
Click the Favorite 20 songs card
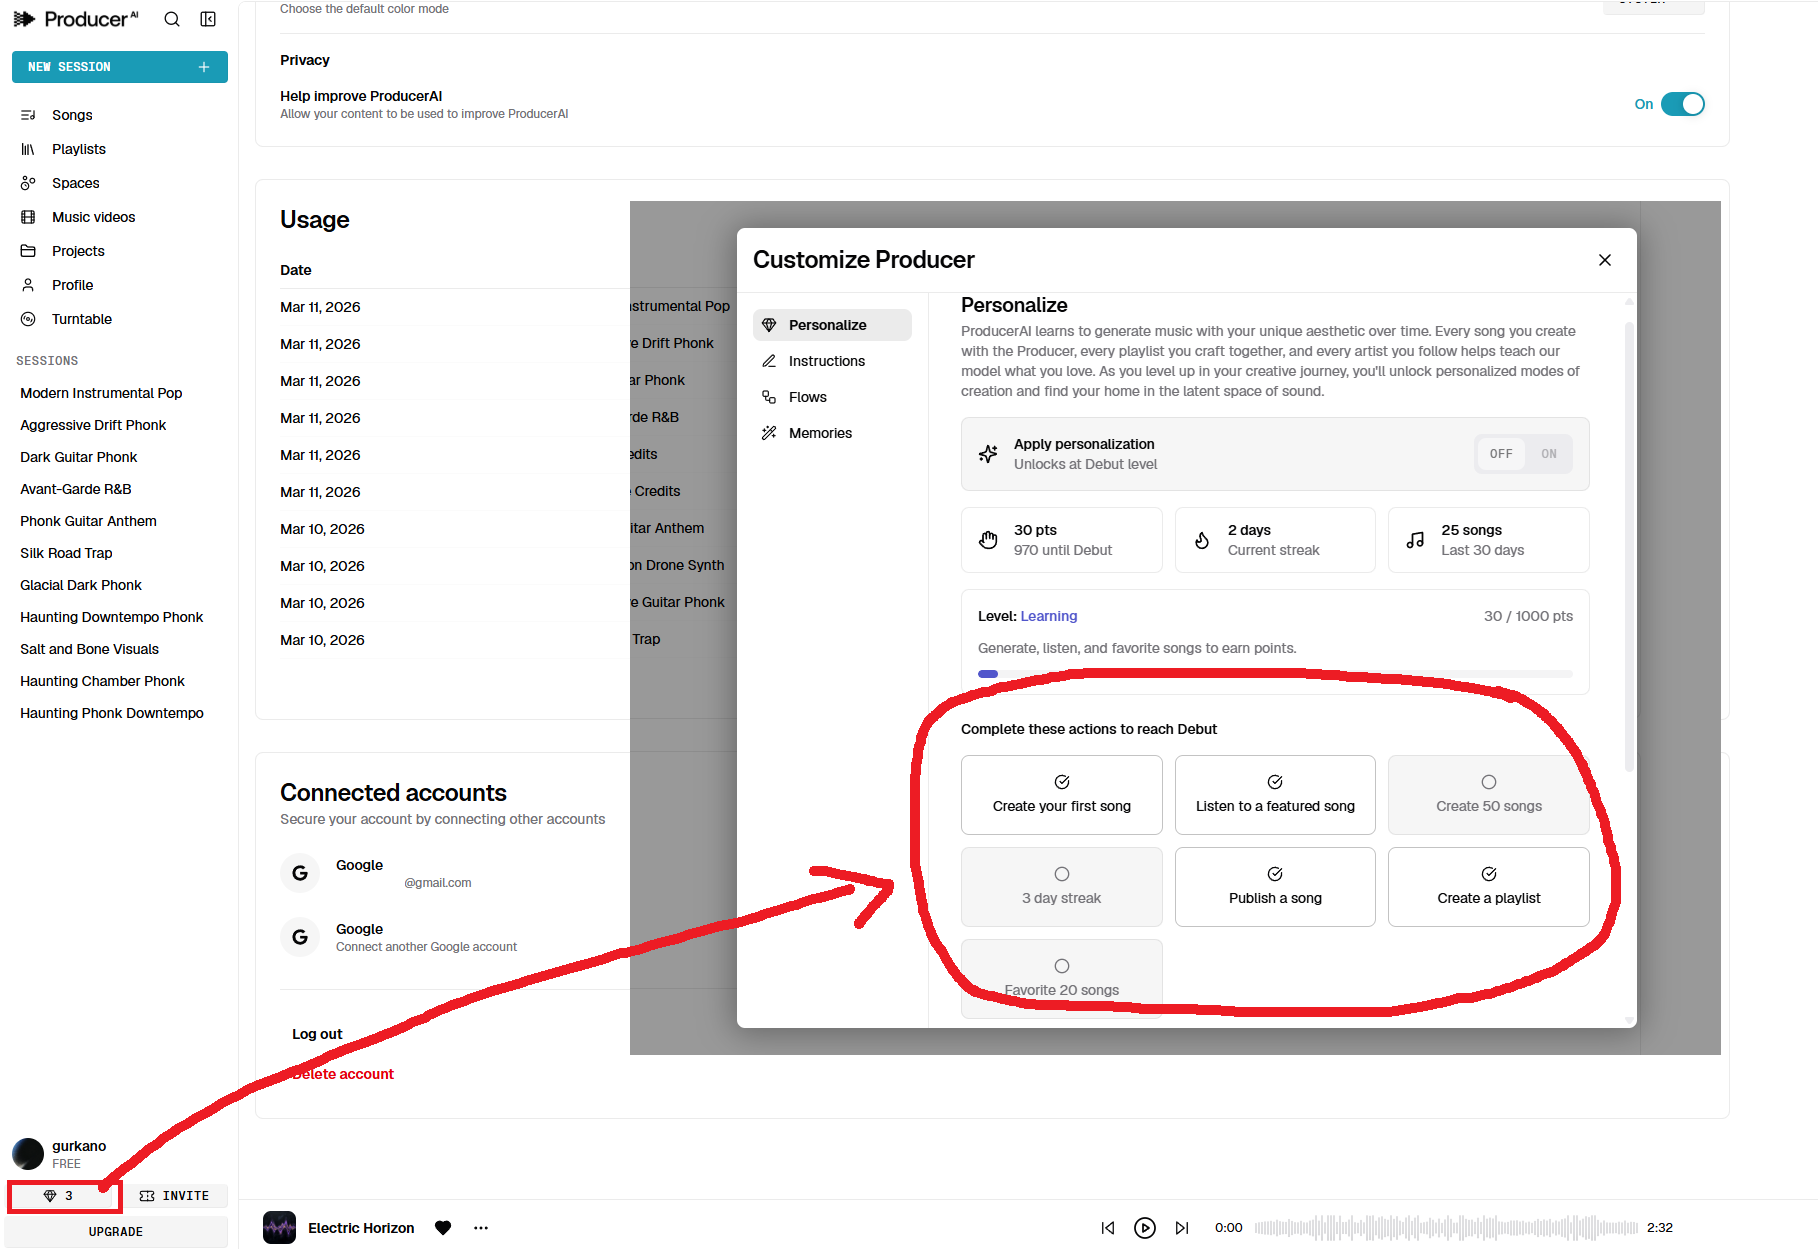(x=1062, y=979)
